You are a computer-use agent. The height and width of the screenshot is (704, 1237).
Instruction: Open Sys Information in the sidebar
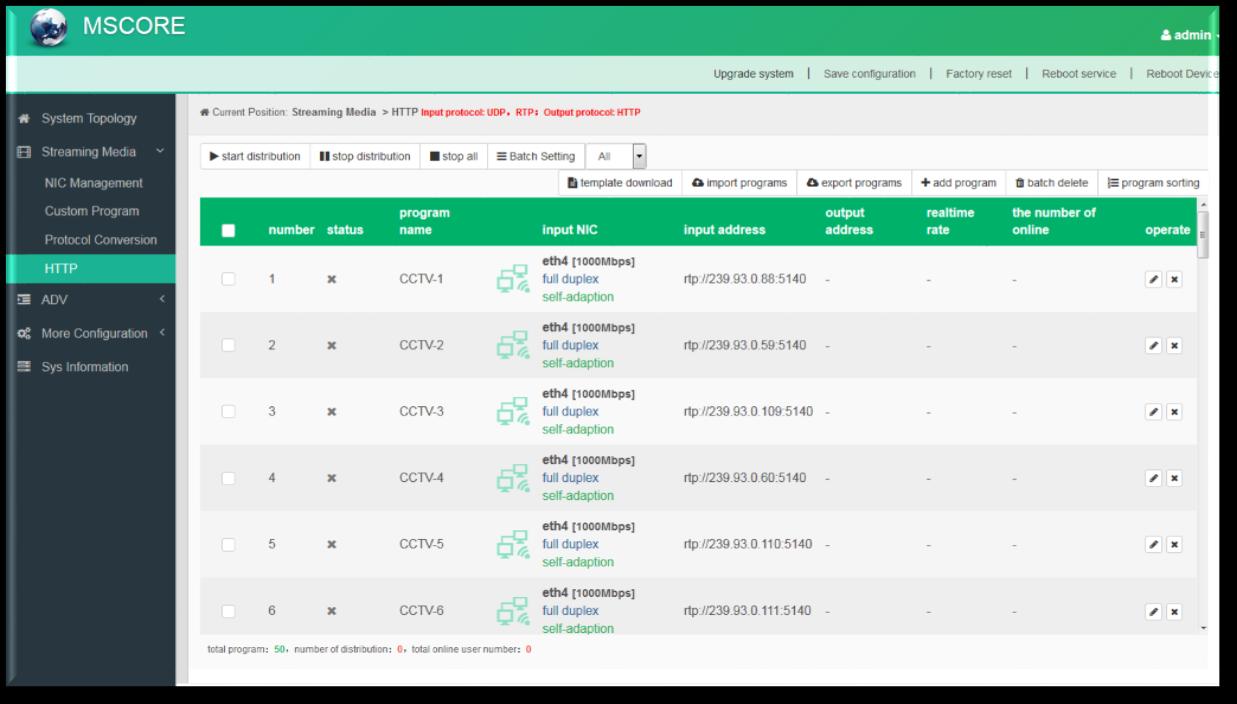87,366
